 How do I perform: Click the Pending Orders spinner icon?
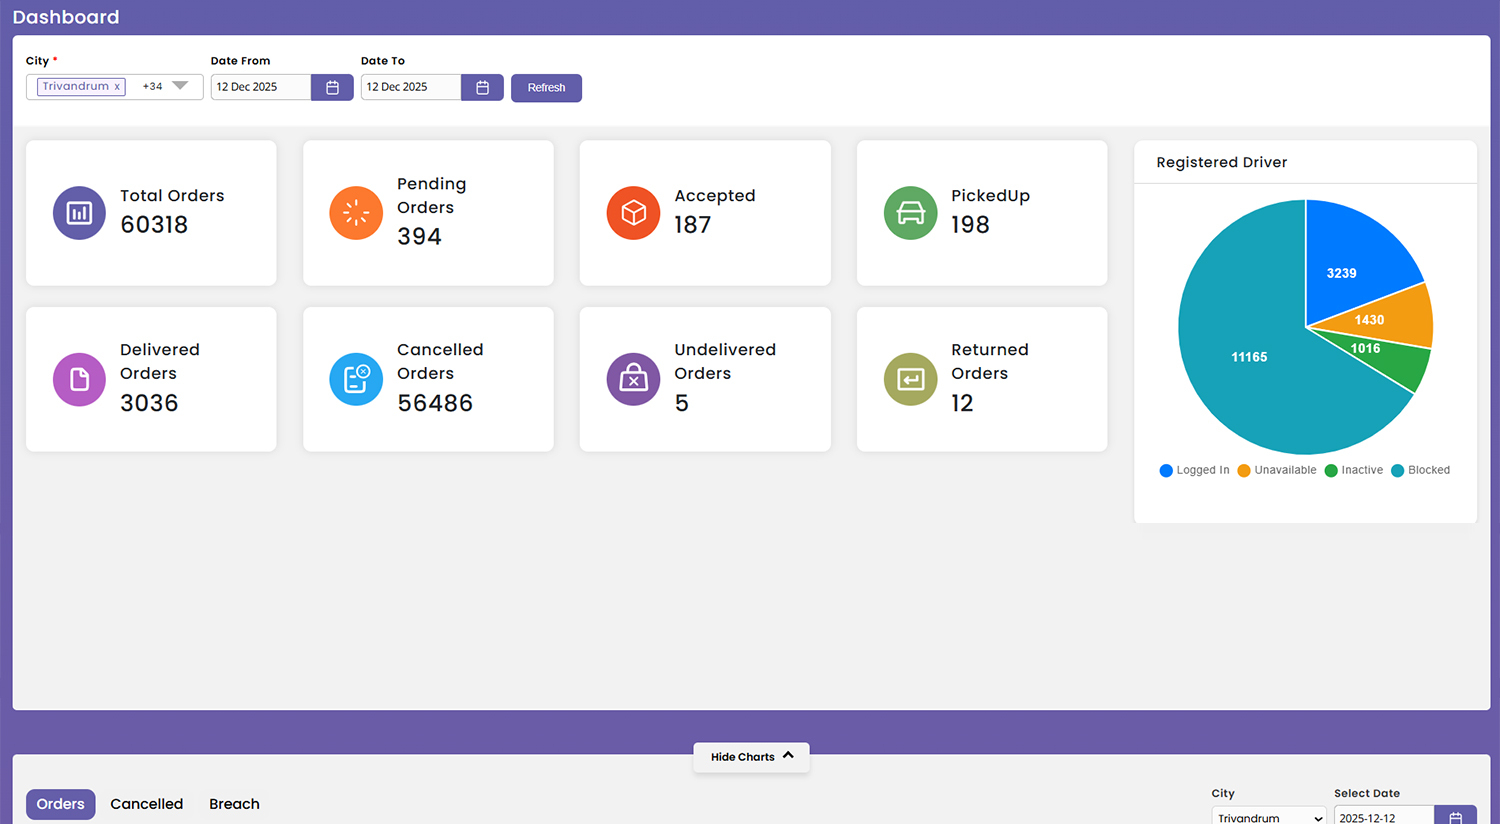point(356,212)
